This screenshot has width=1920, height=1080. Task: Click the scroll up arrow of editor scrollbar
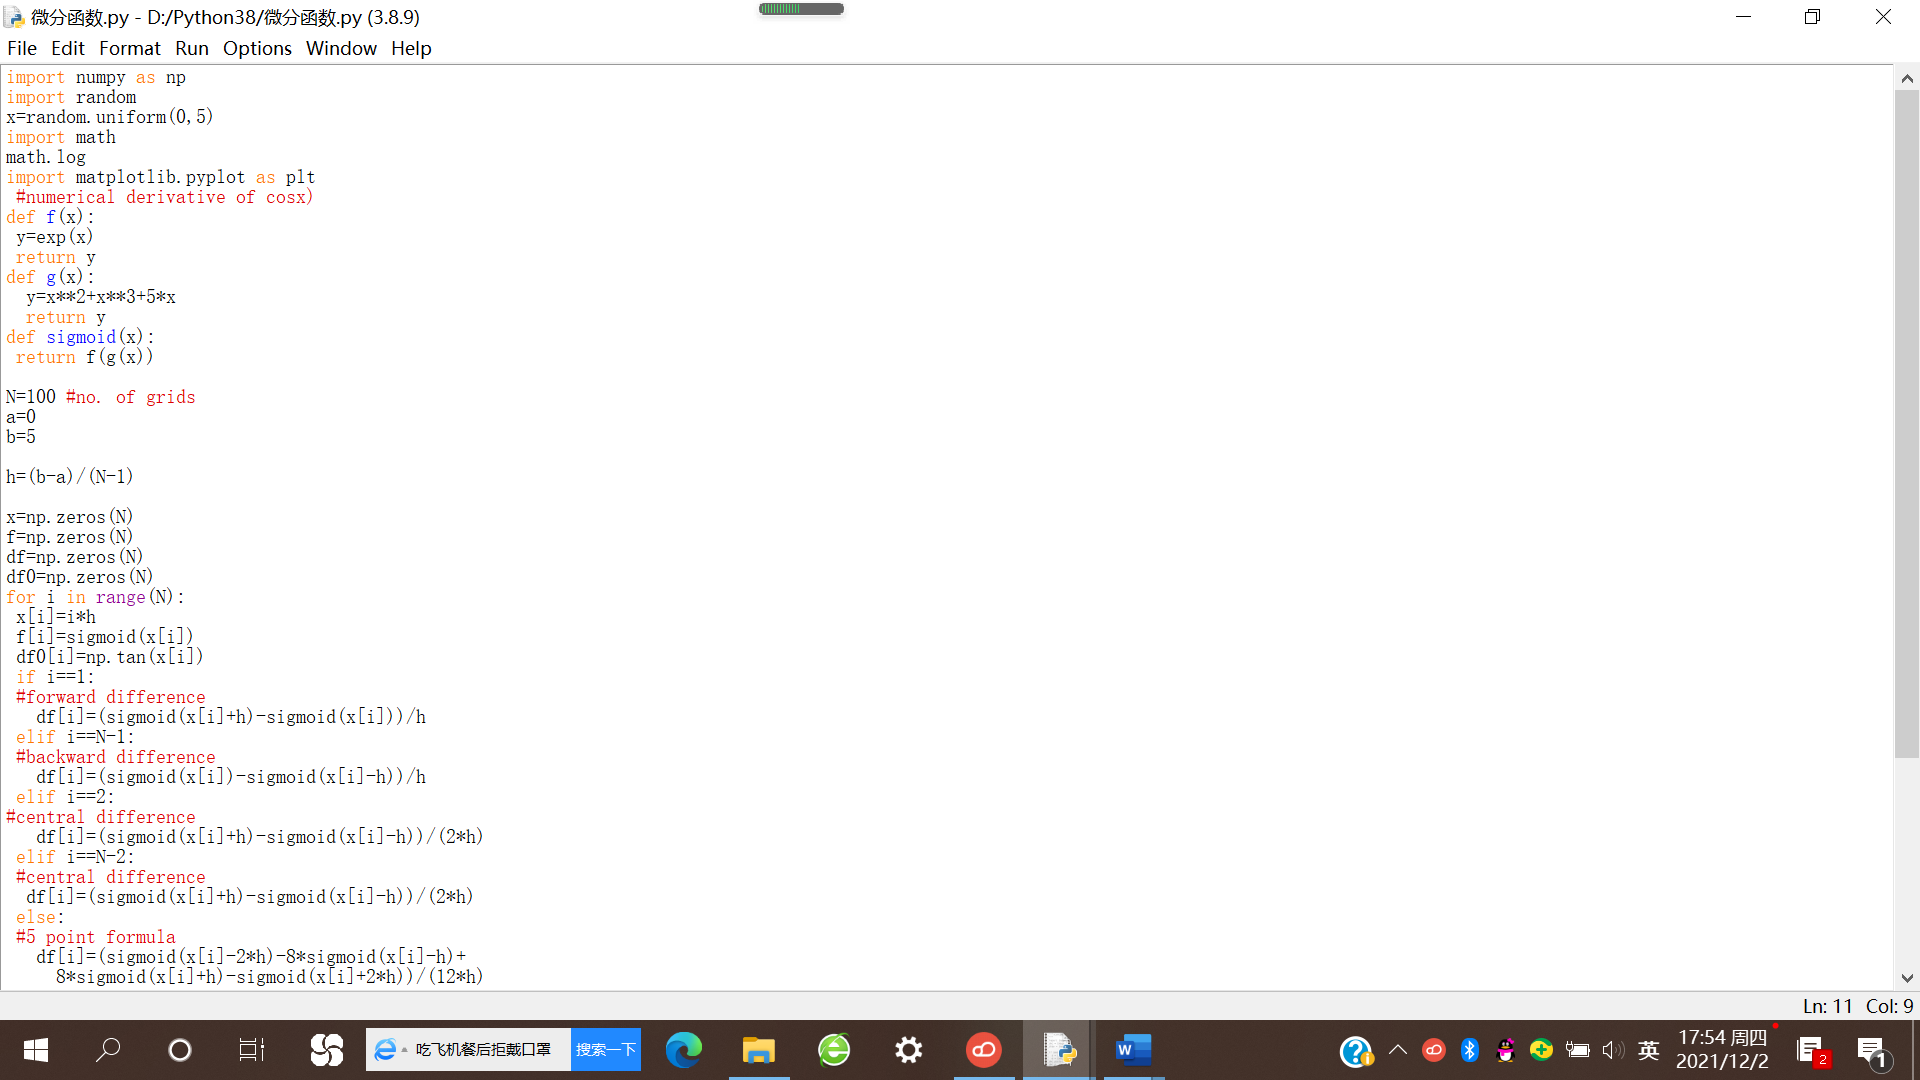[x=1907, y=78]
